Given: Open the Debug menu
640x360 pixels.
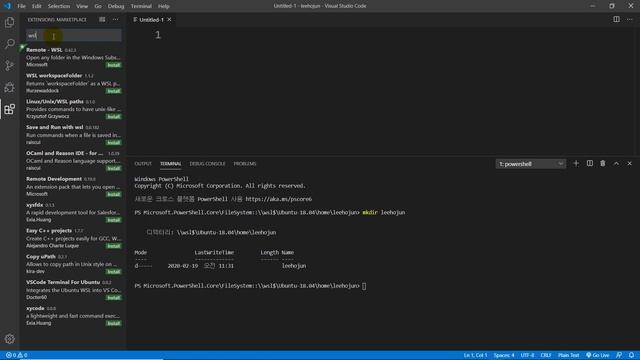Looking at the screenshot, I should 116,6.
